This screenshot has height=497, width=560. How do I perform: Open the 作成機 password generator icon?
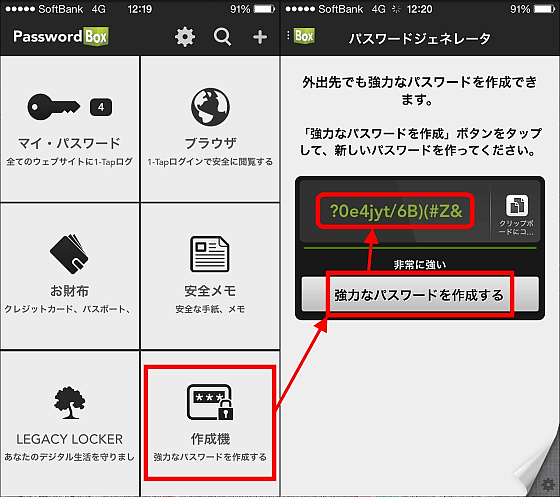coord(210,402)
